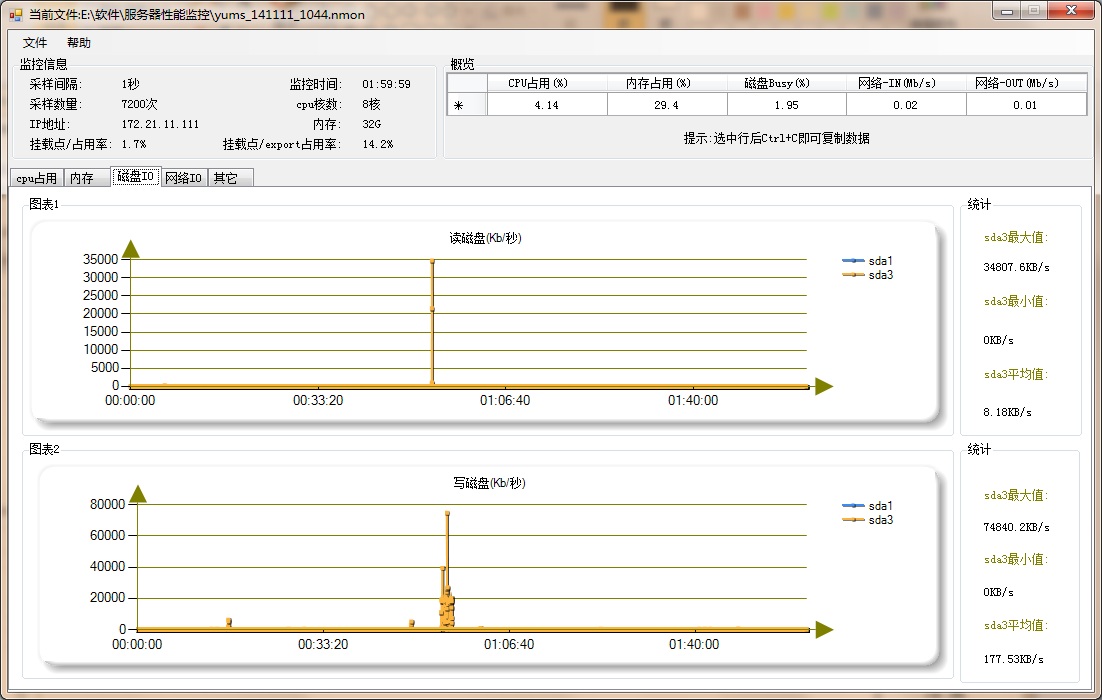Click the /export usage value 14.2%
Viewport: 1102px width, 700px height.
[x=377, y=144]
